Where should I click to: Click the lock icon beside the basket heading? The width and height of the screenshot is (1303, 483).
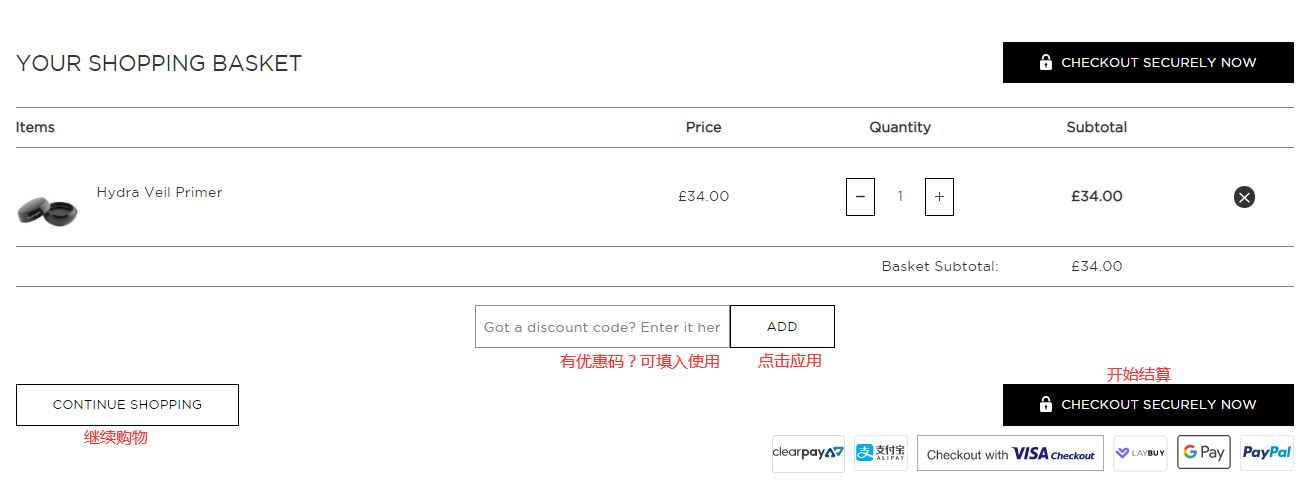pyautogui.click(x=1046, y=62)
